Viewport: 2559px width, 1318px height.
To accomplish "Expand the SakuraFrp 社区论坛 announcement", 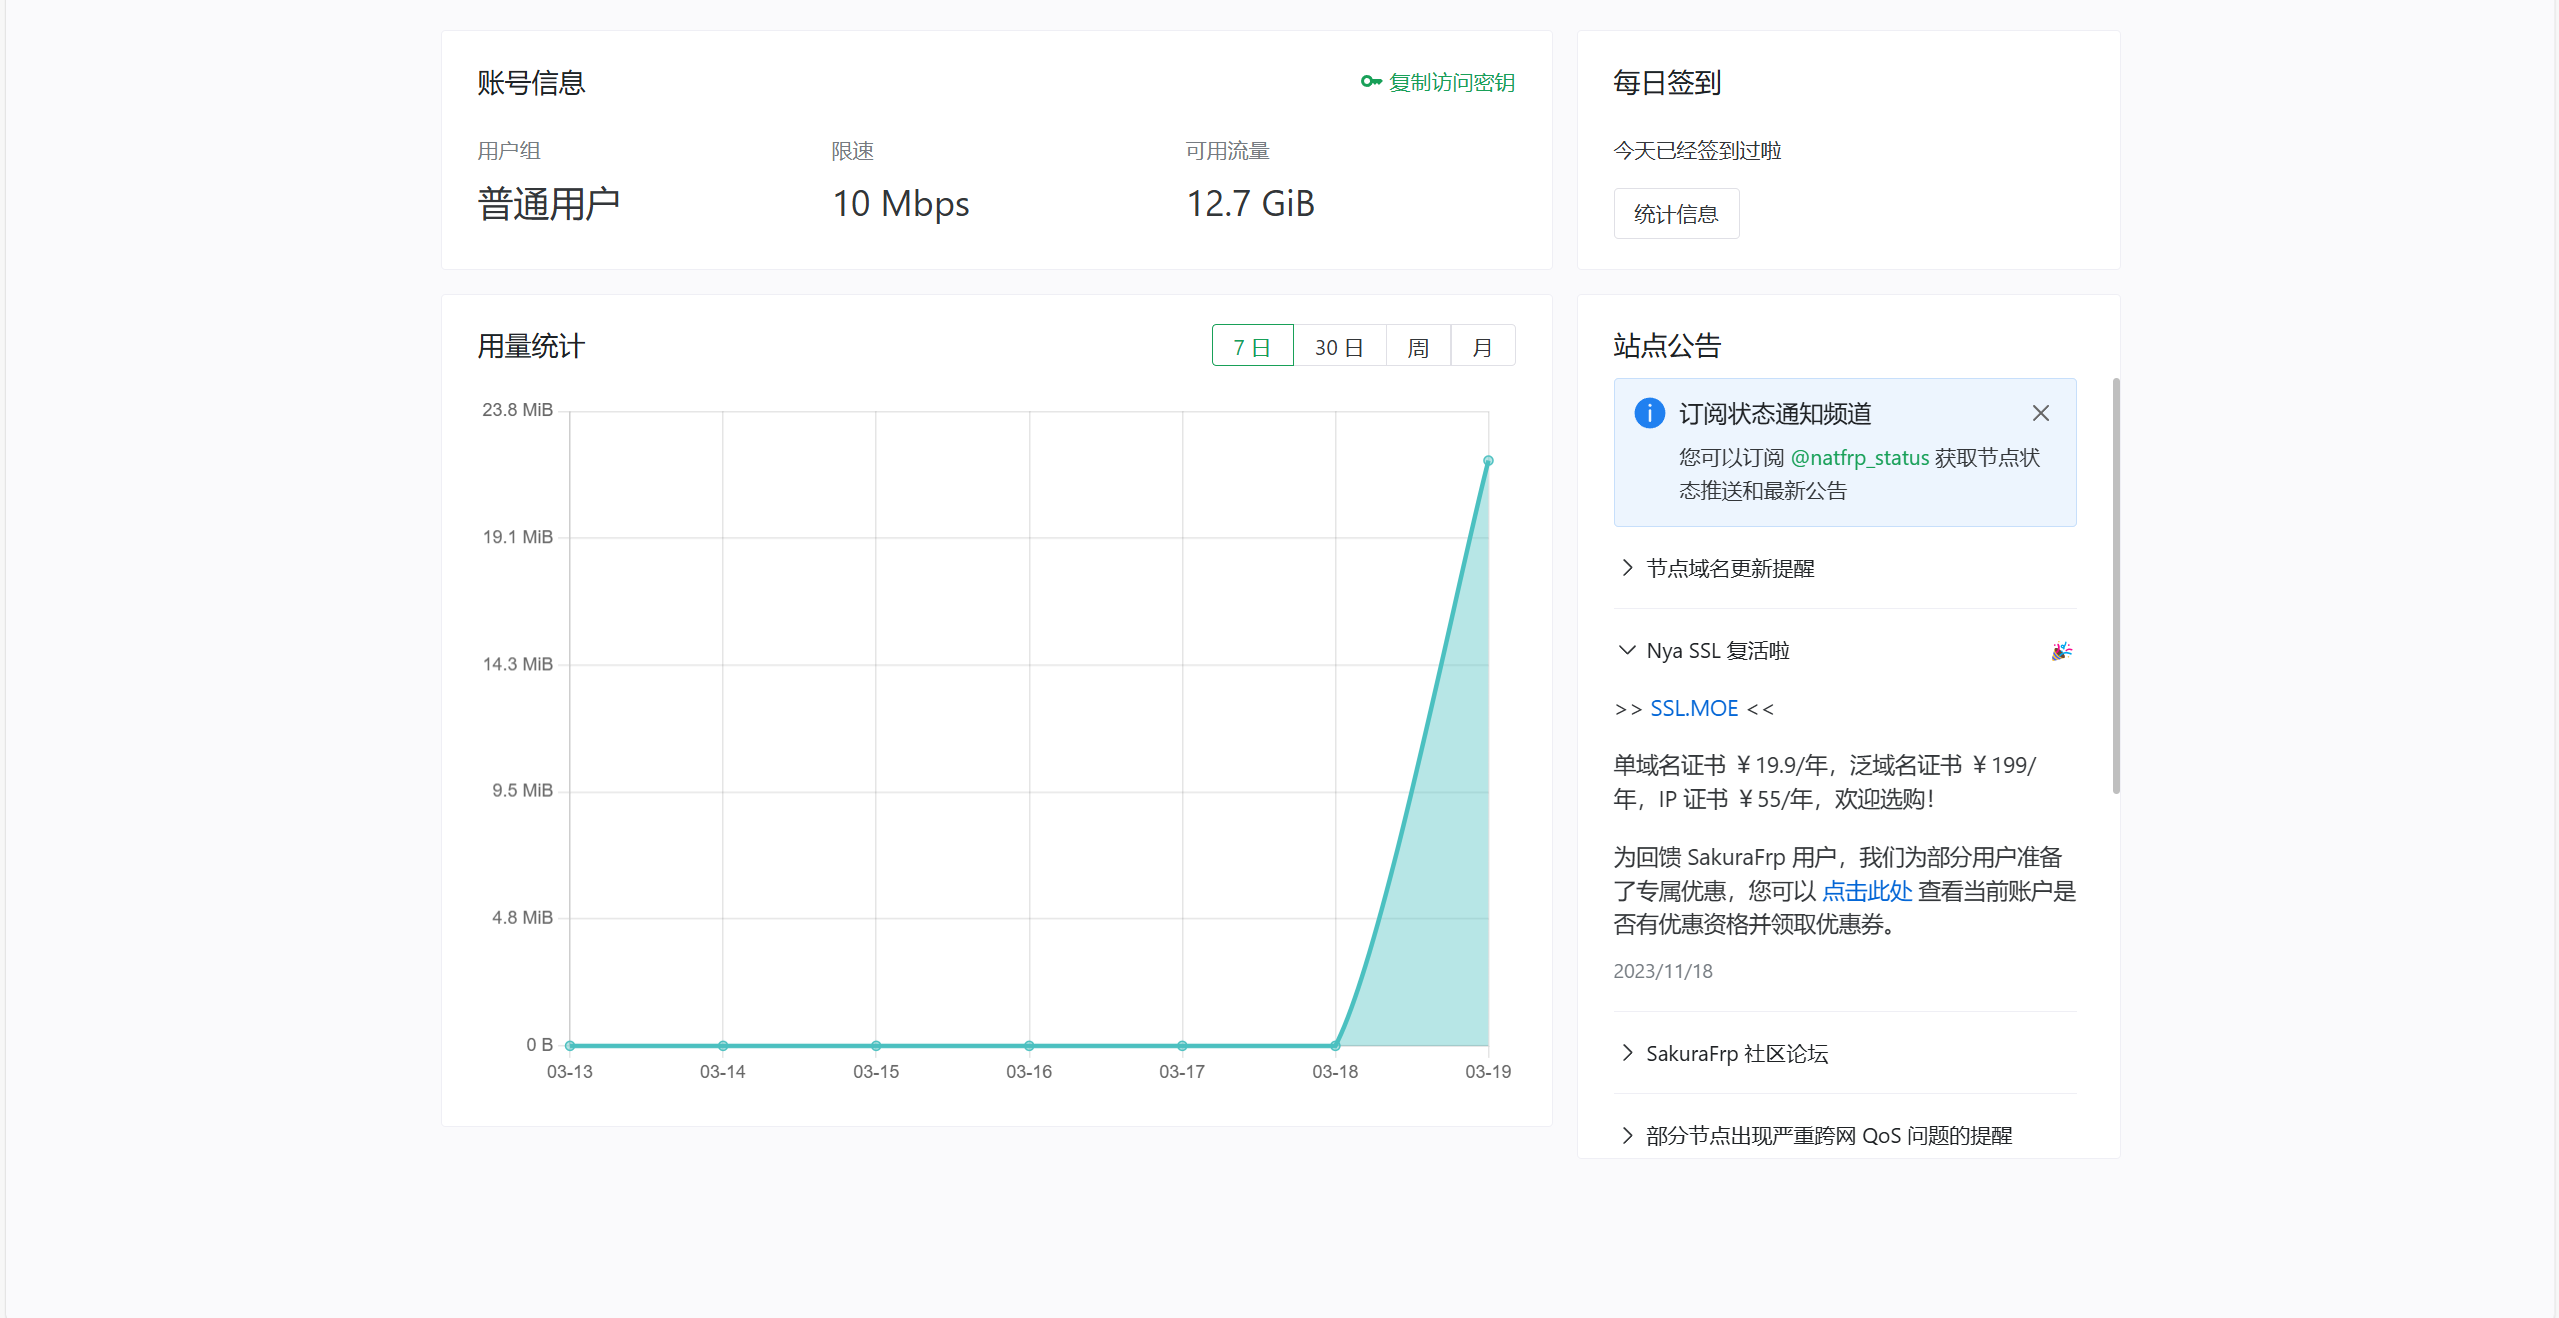I will 1736,1053.
